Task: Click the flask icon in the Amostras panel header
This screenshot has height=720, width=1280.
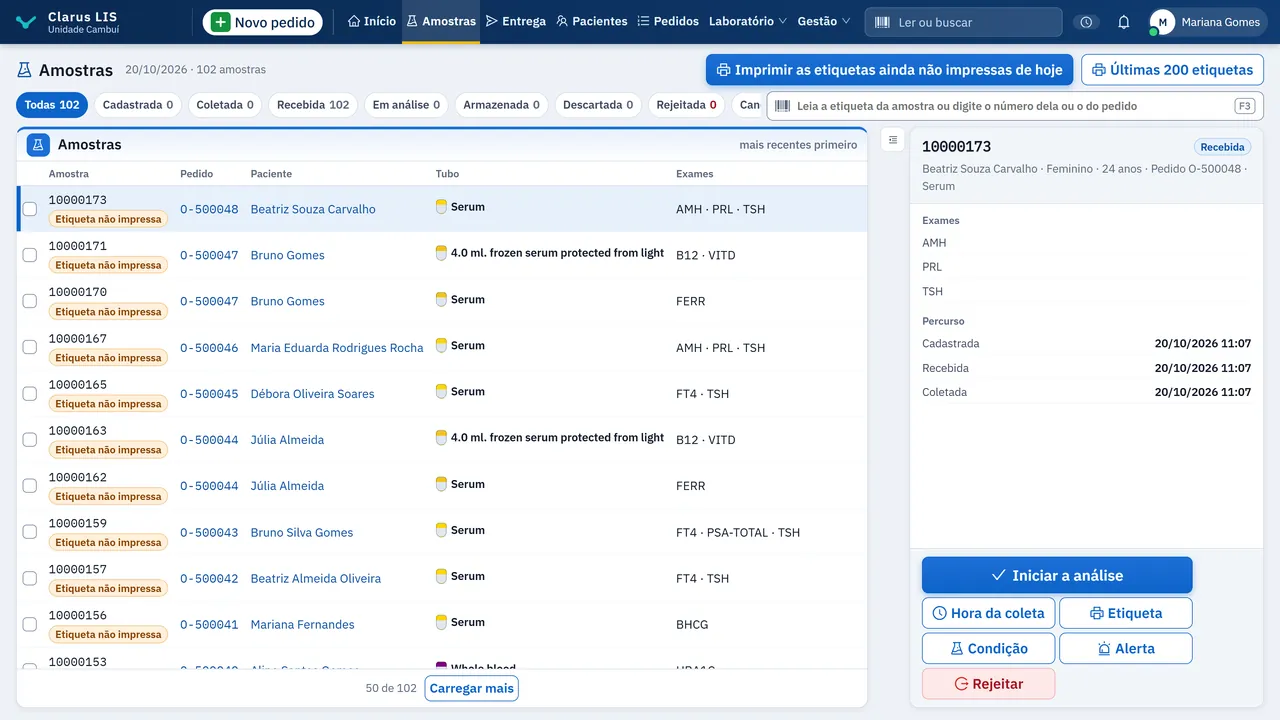Action: [x=38, y=145]
